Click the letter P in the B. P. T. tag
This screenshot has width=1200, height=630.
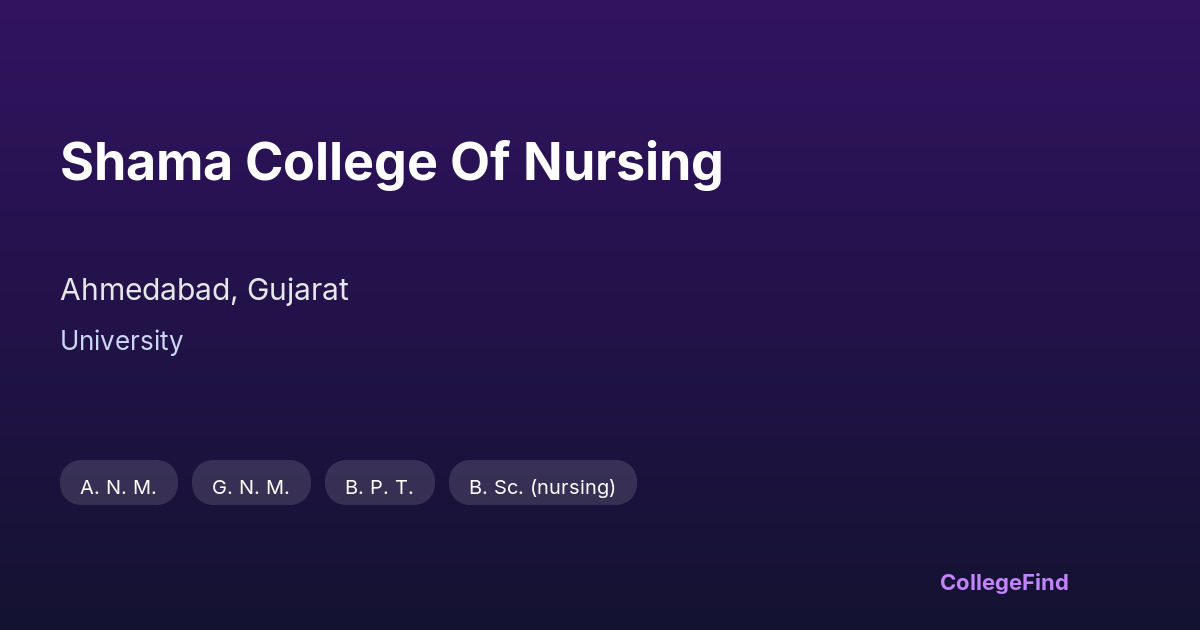(x=378, y=487)
